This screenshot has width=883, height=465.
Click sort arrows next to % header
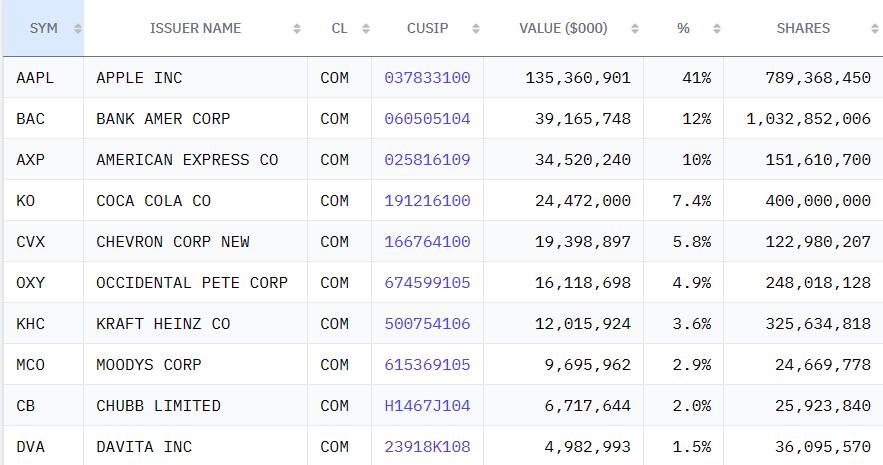click(716, 29)
